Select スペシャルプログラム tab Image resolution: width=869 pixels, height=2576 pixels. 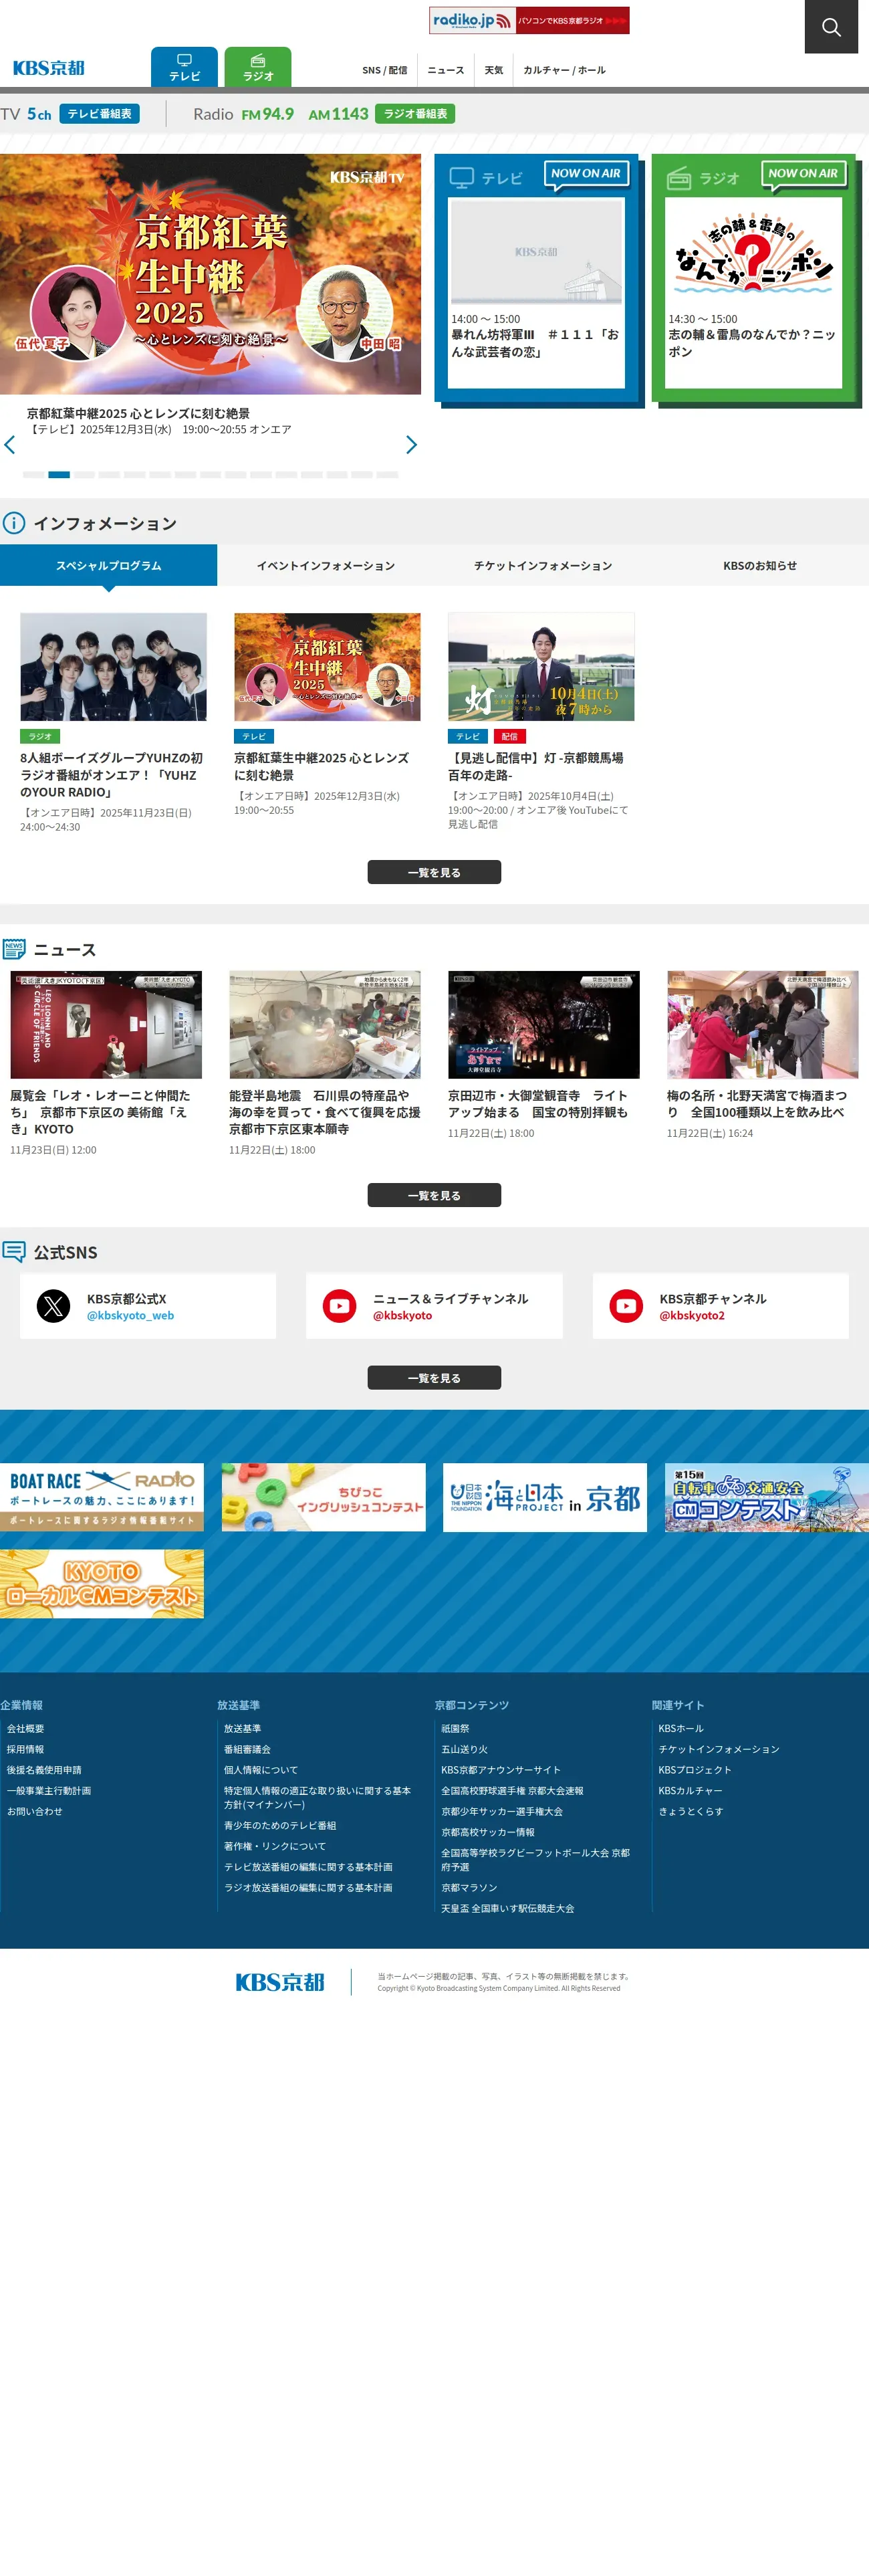click(108, 566)
